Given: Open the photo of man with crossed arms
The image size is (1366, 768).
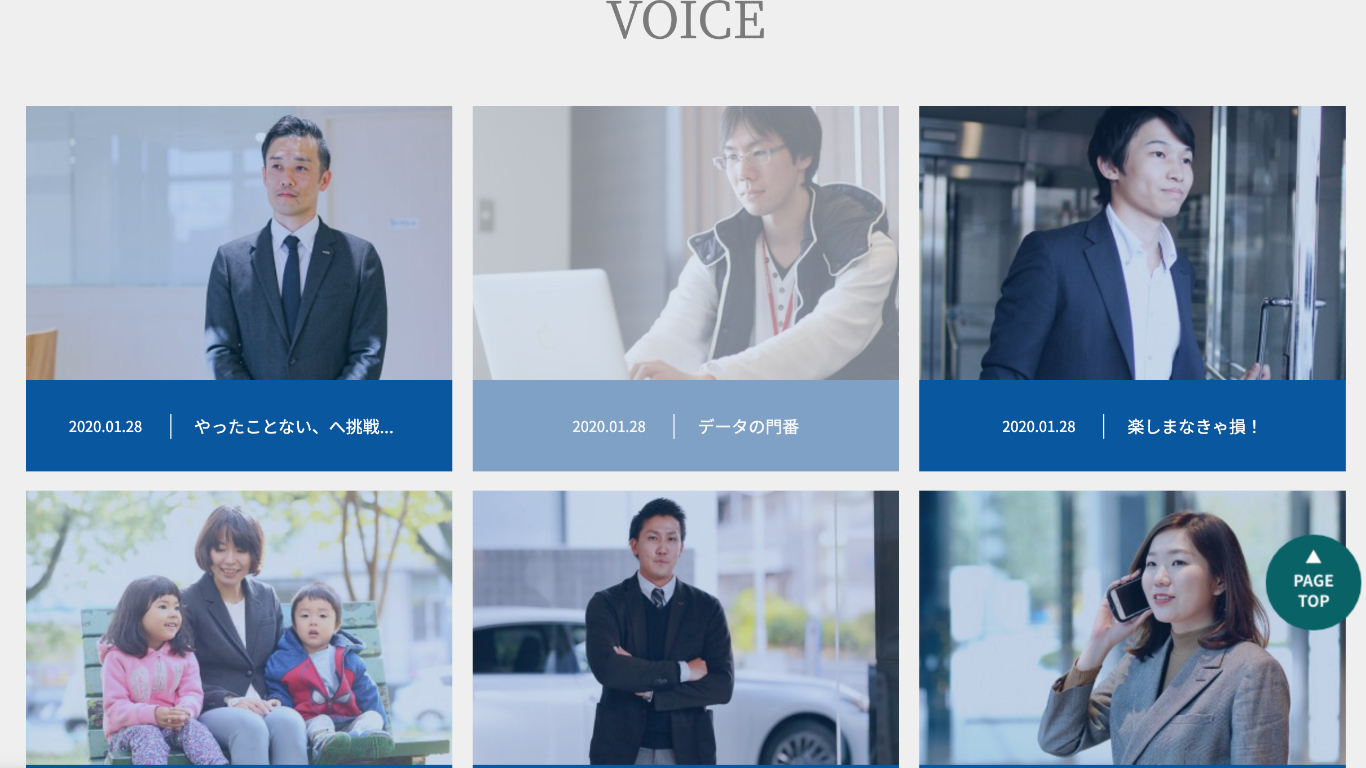Looking at the screenshot, I should 686,628.
